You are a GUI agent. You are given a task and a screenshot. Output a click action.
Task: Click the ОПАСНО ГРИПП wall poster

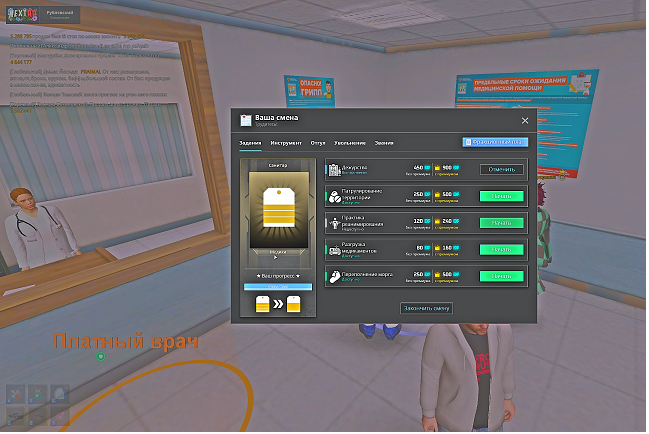point(310,92)
